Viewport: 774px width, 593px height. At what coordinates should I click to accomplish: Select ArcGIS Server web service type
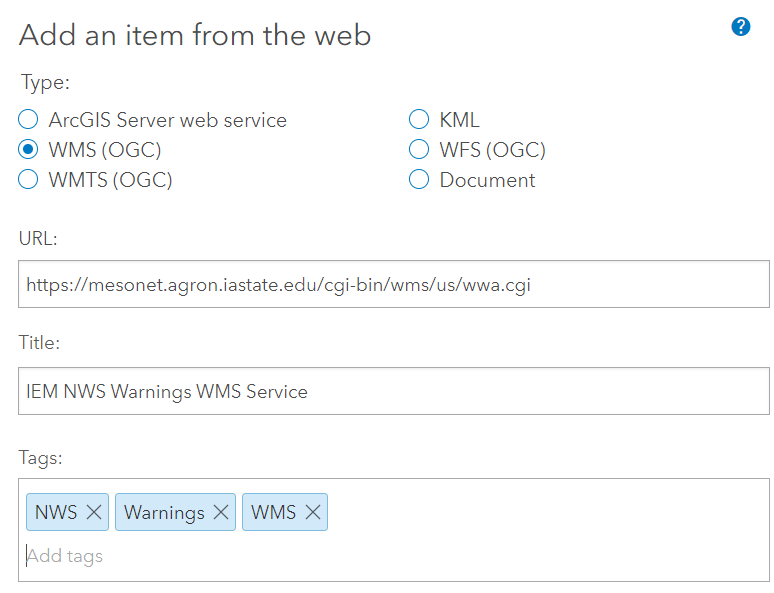click(28, 120)
